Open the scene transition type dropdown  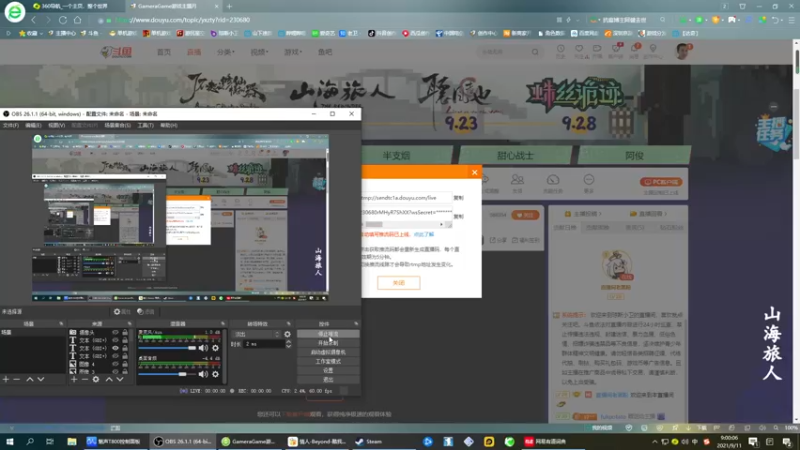tap(257, 335)
